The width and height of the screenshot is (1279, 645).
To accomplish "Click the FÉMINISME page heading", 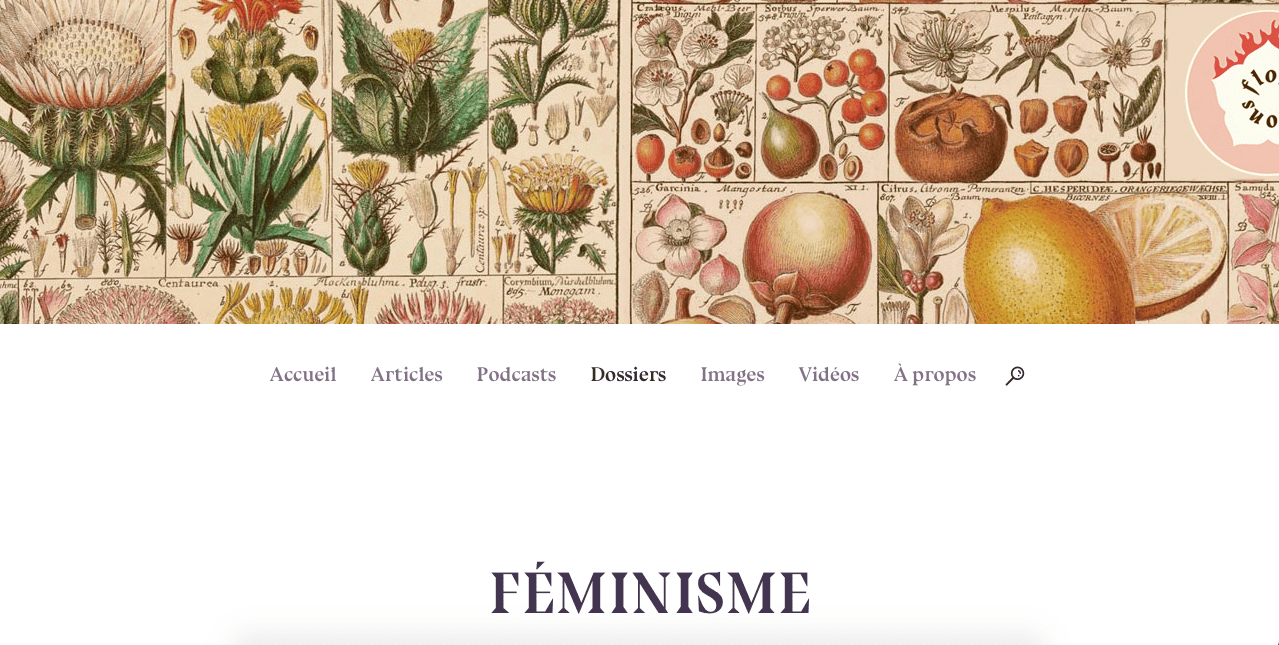I will pyautogui.click(x=650, y=593).
